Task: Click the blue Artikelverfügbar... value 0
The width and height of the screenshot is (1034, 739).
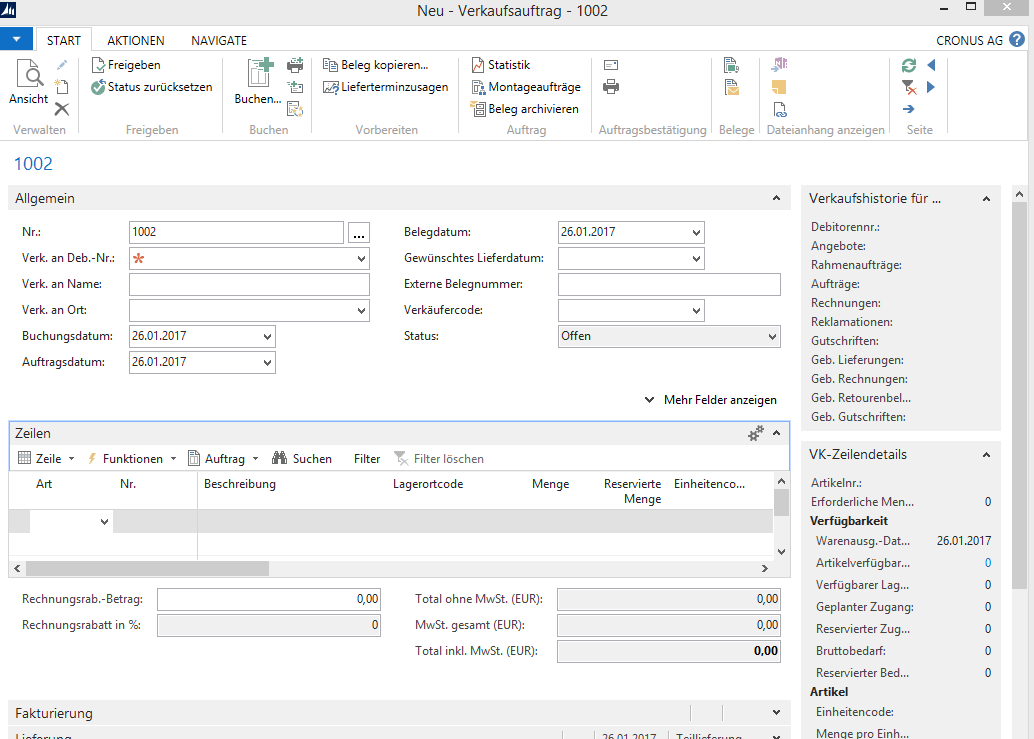Action: pos(988,563)
